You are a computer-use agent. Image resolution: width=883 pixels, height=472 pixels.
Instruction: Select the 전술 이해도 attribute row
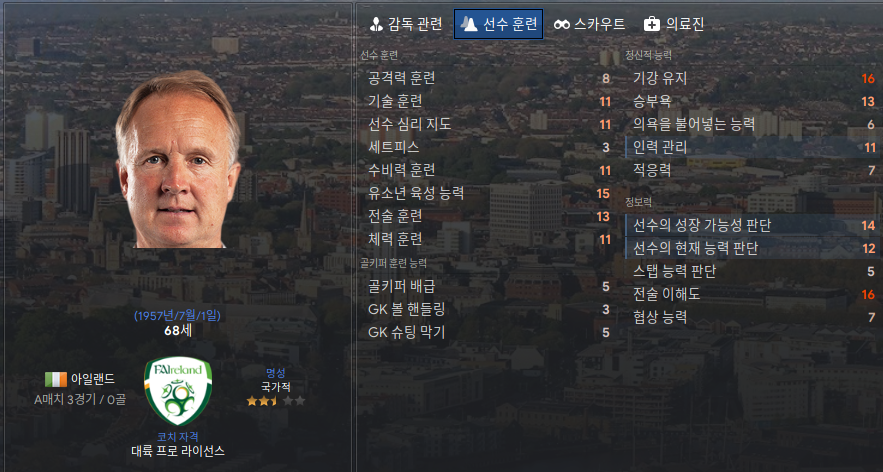[x=753, y=294]
